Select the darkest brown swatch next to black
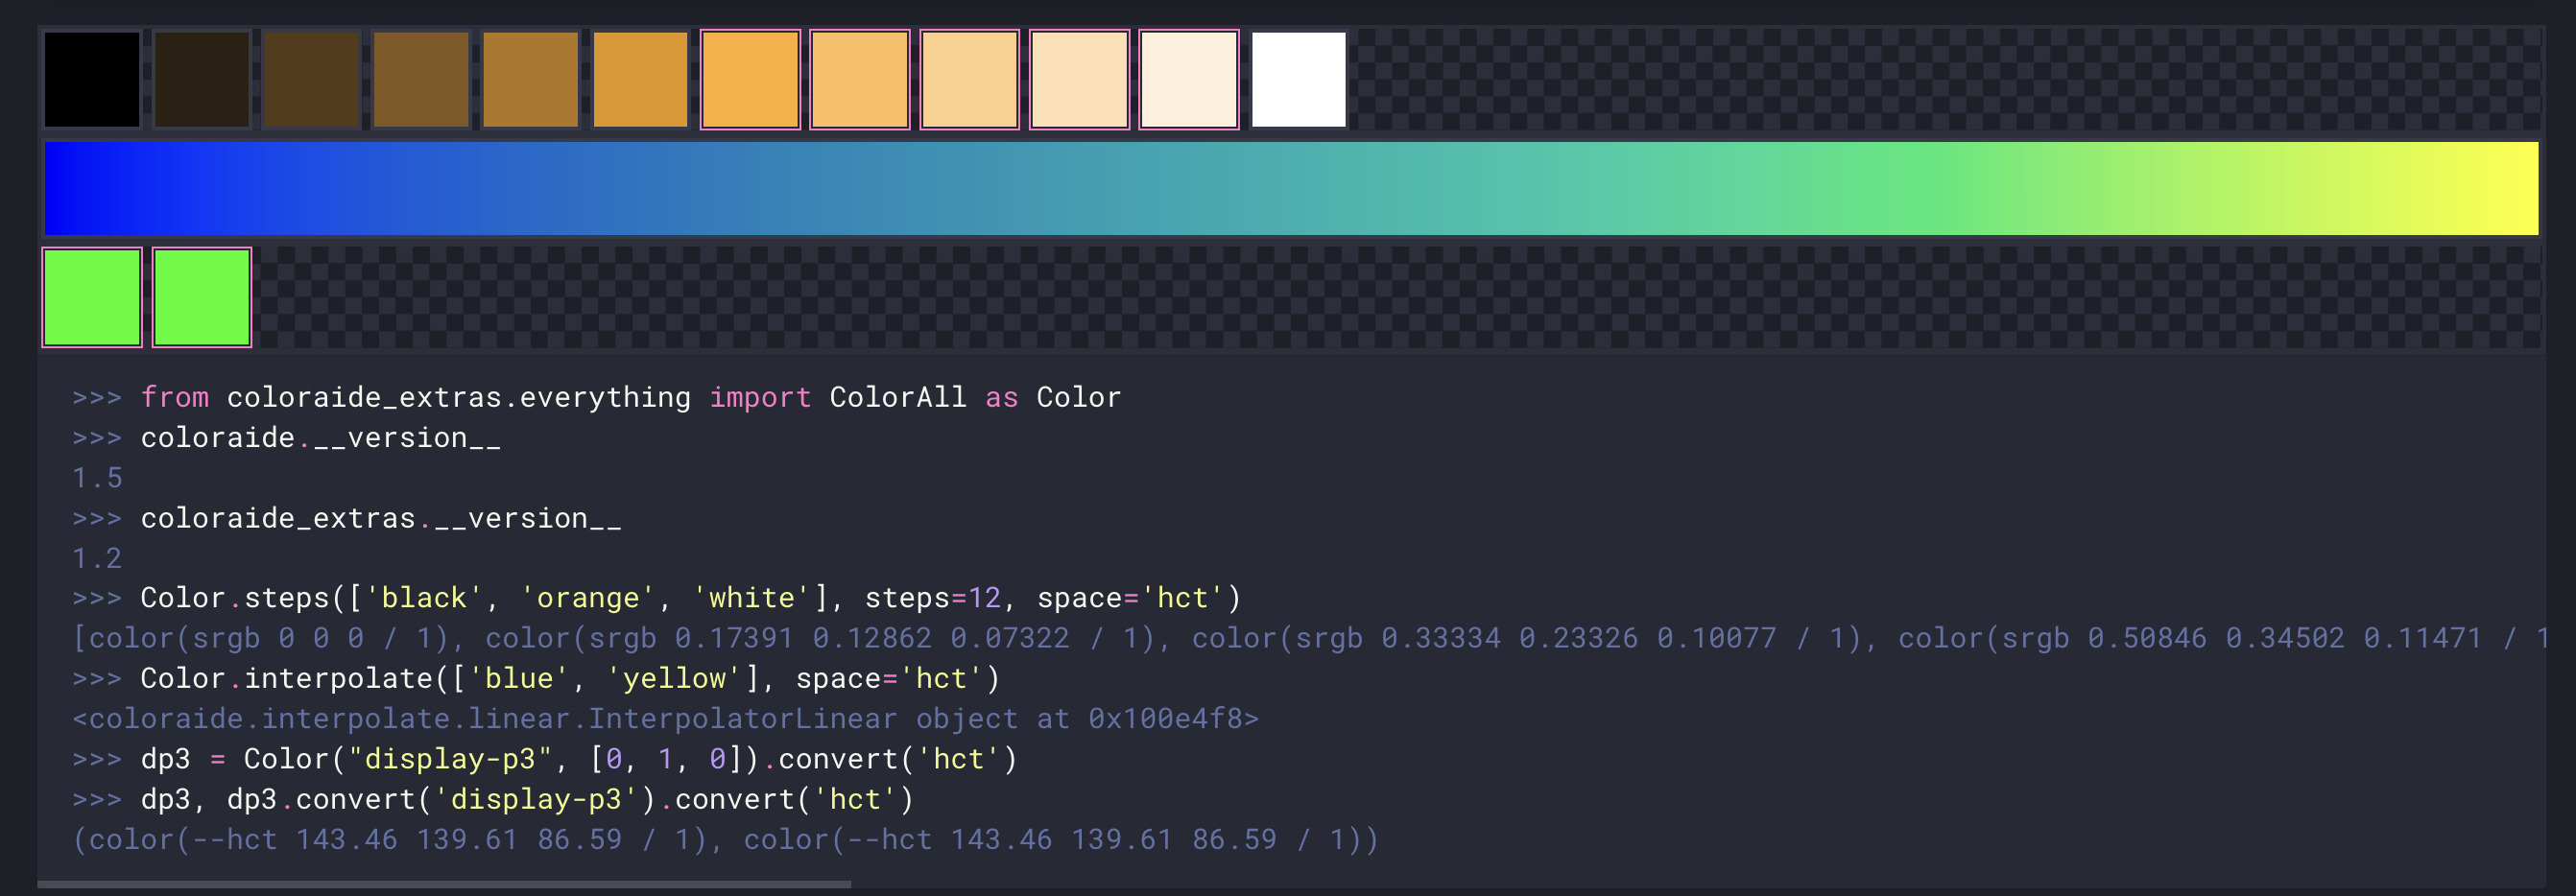This screenshot has width=2576, height=896. pos(201,79)
